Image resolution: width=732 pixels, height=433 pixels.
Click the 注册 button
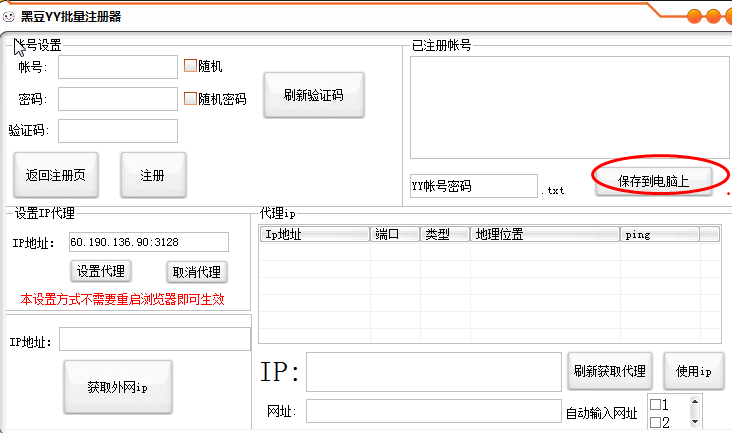pos(153,175)
